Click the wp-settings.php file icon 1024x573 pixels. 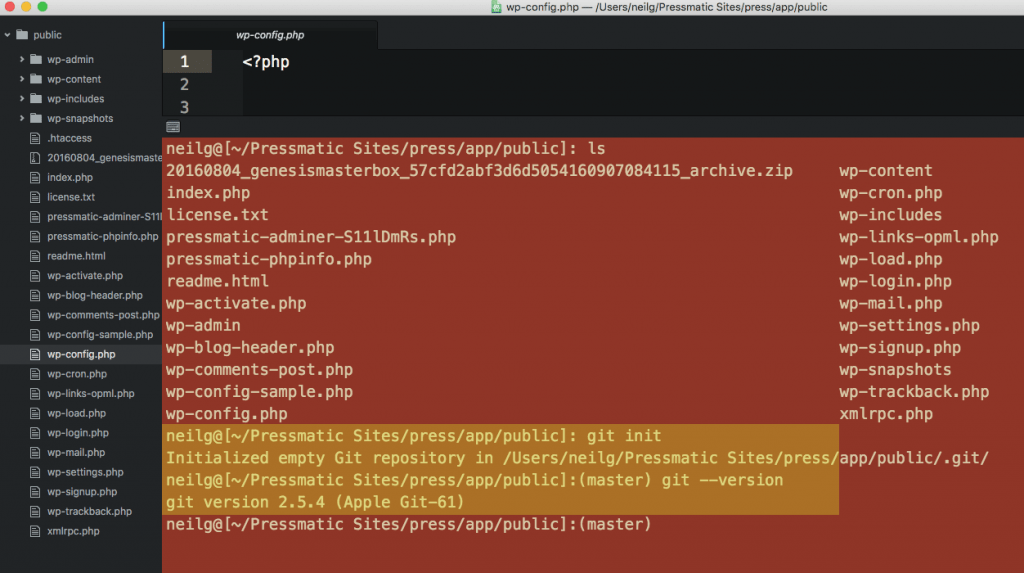(35, 472)
